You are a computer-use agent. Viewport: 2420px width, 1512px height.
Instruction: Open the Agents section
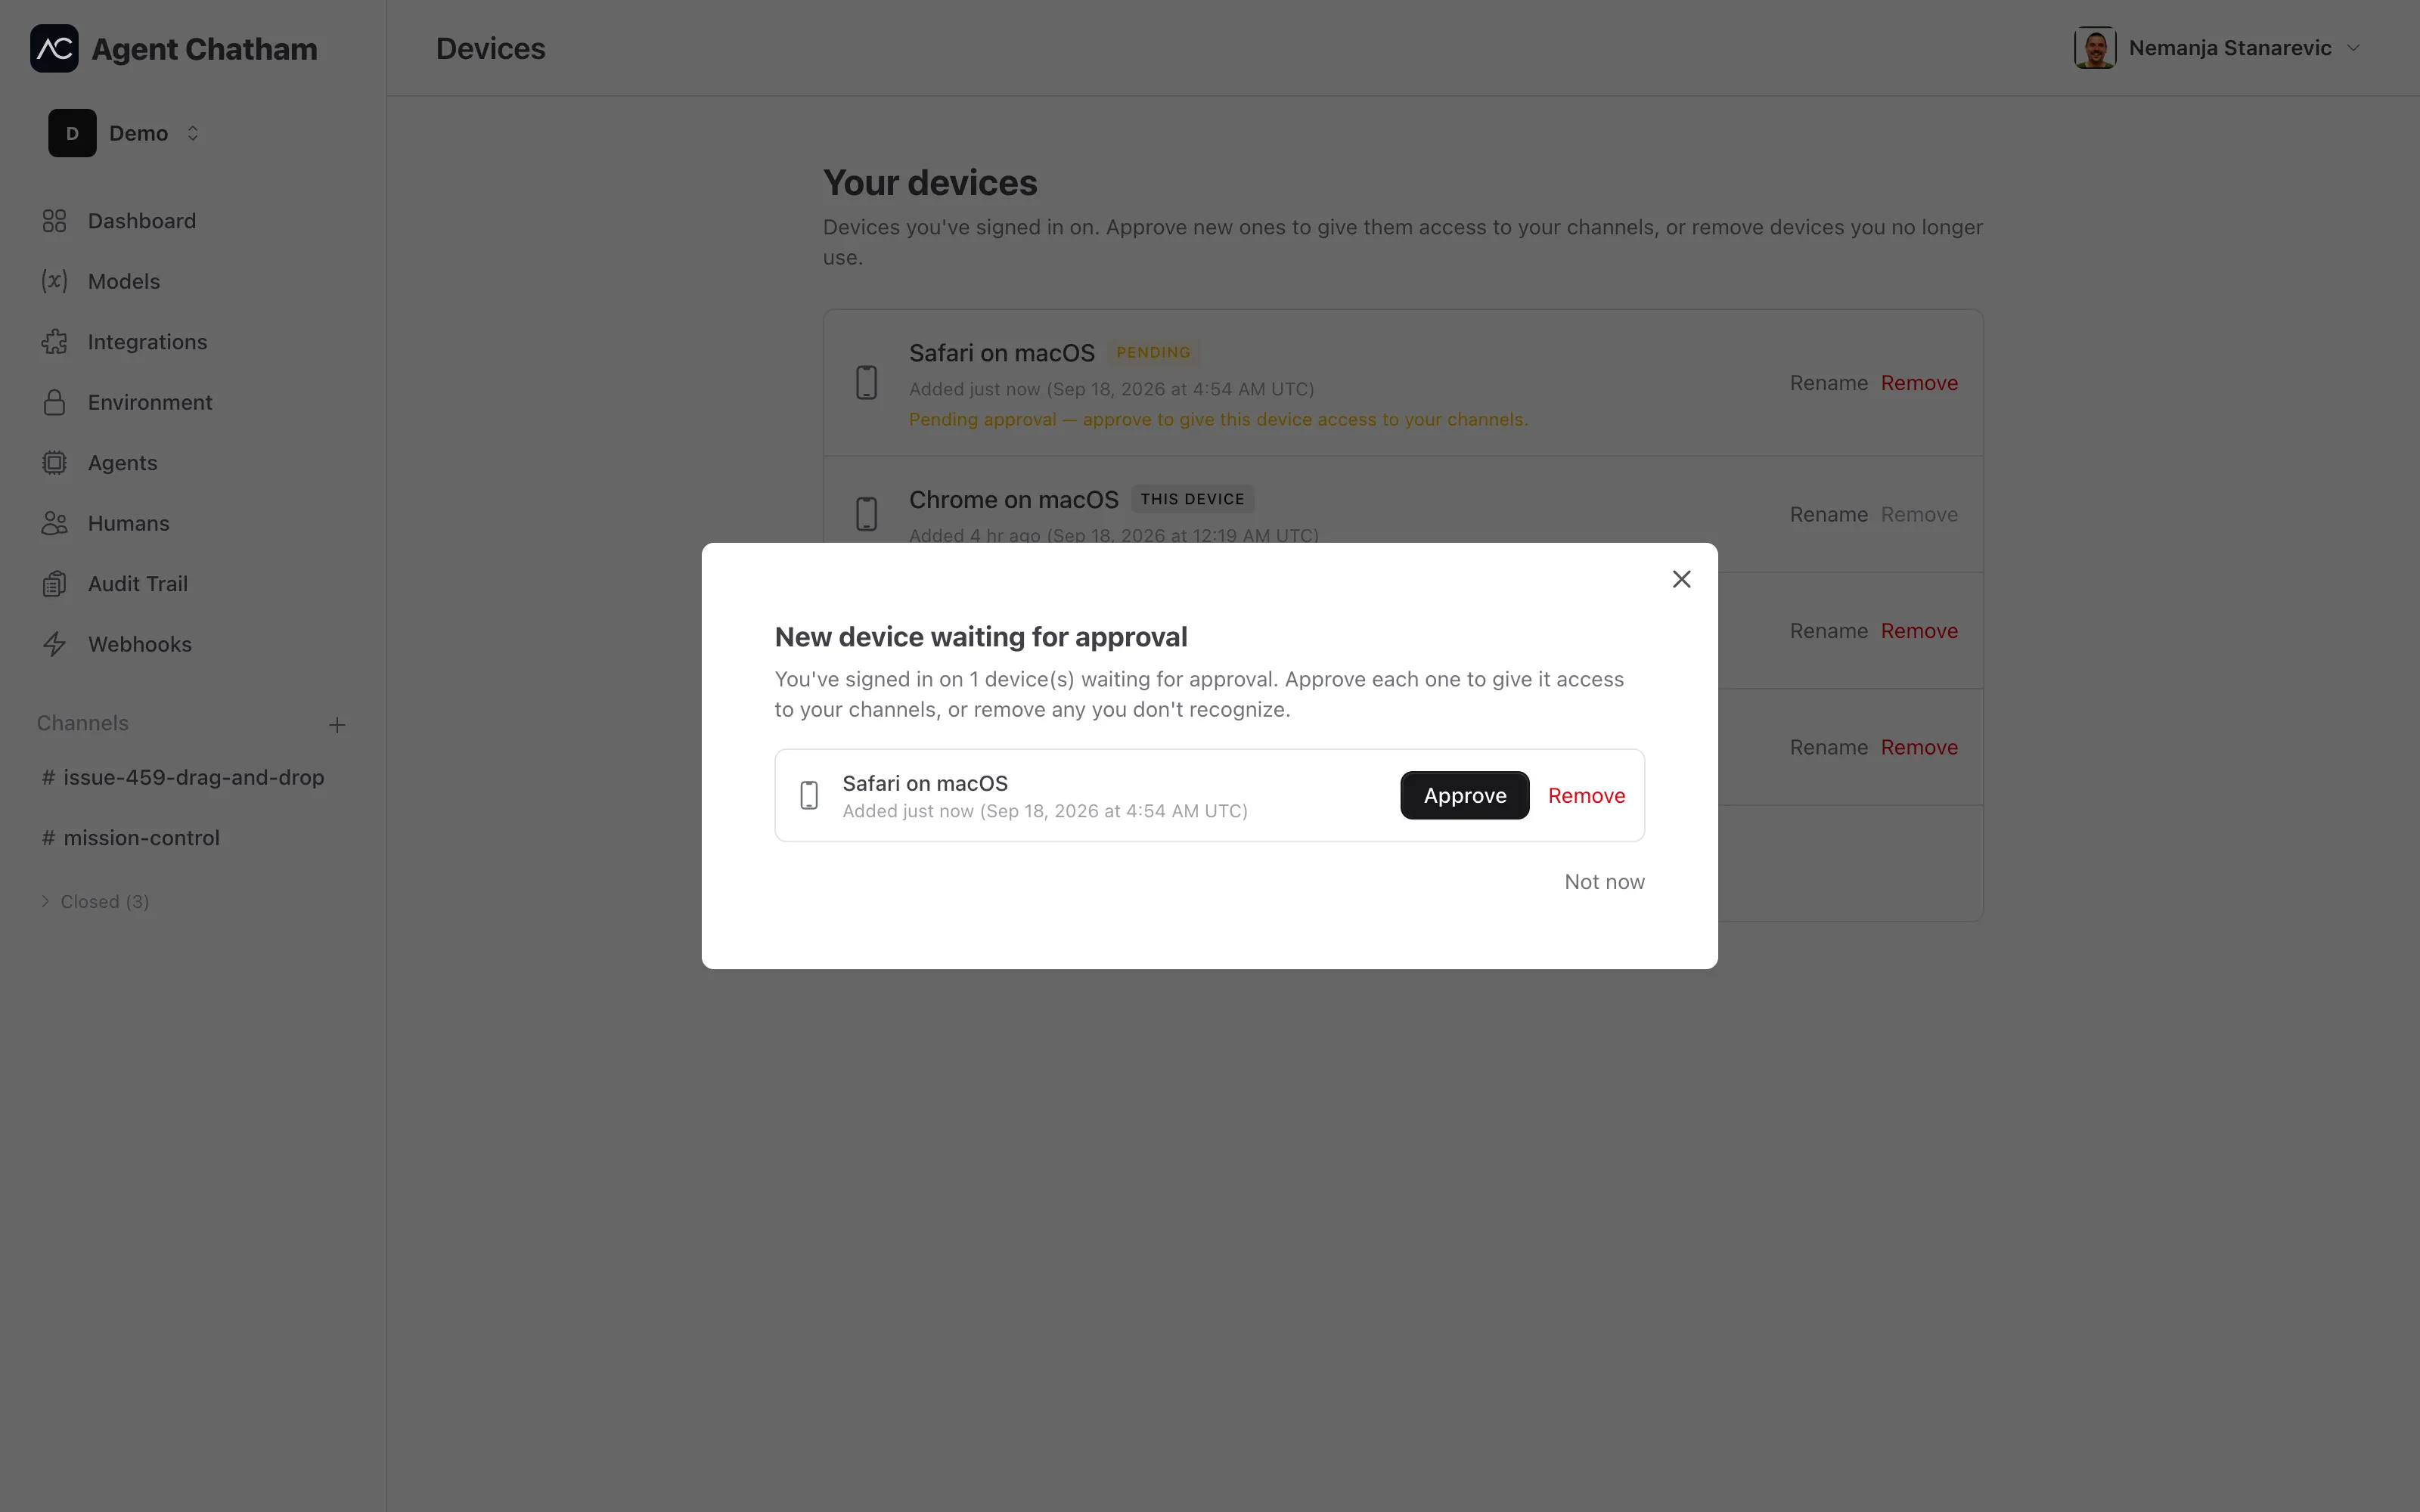[122, 463]
